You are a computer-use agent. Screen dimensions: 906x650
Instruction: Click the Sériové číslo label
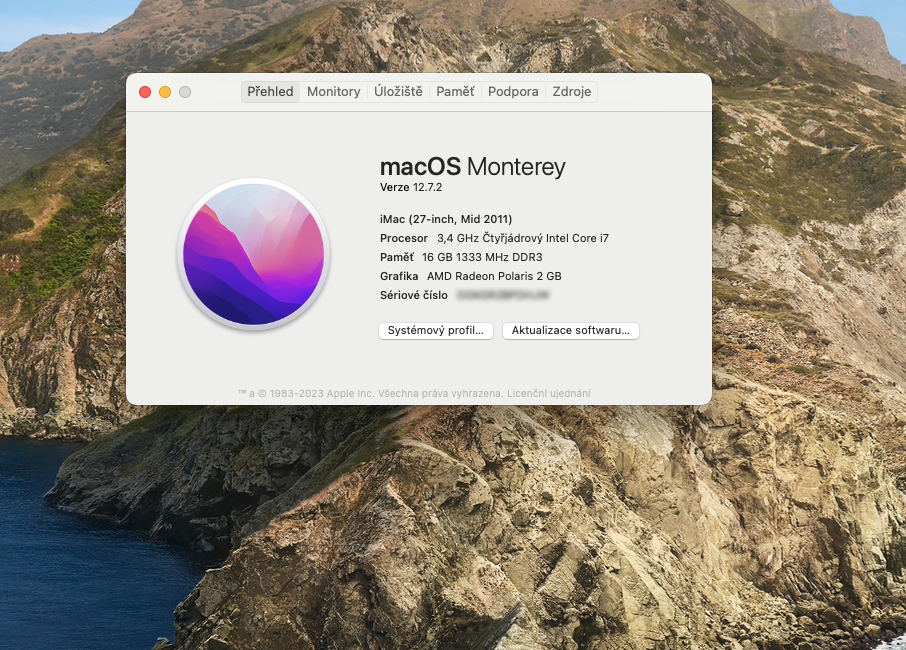(x=414, y=295)
